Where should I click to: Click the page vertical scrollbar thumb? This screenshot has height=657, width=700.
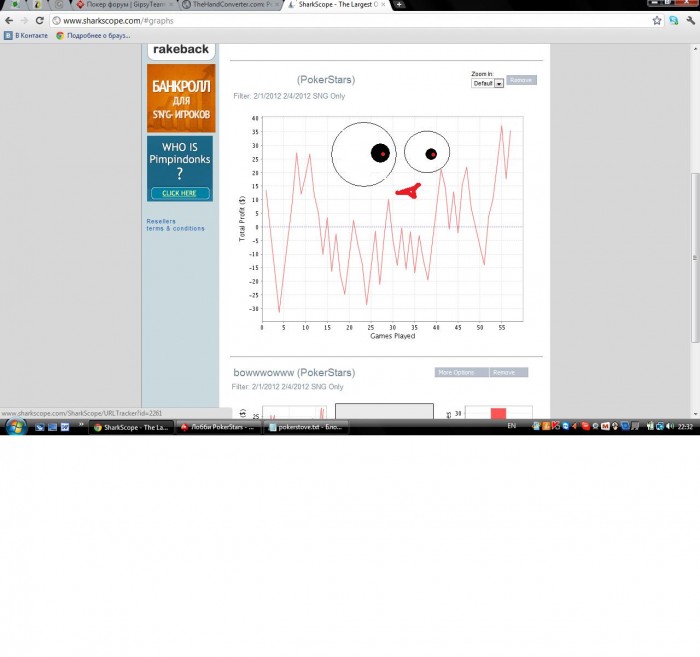coord(695,258)
